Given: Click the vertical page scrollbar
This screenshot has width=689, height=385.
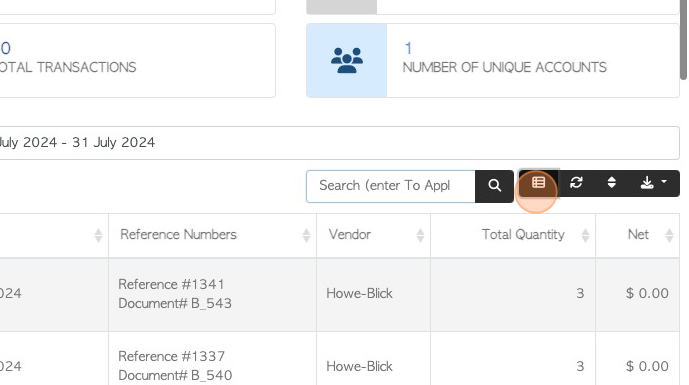Looking at the screenshot, I should point(683,40).
